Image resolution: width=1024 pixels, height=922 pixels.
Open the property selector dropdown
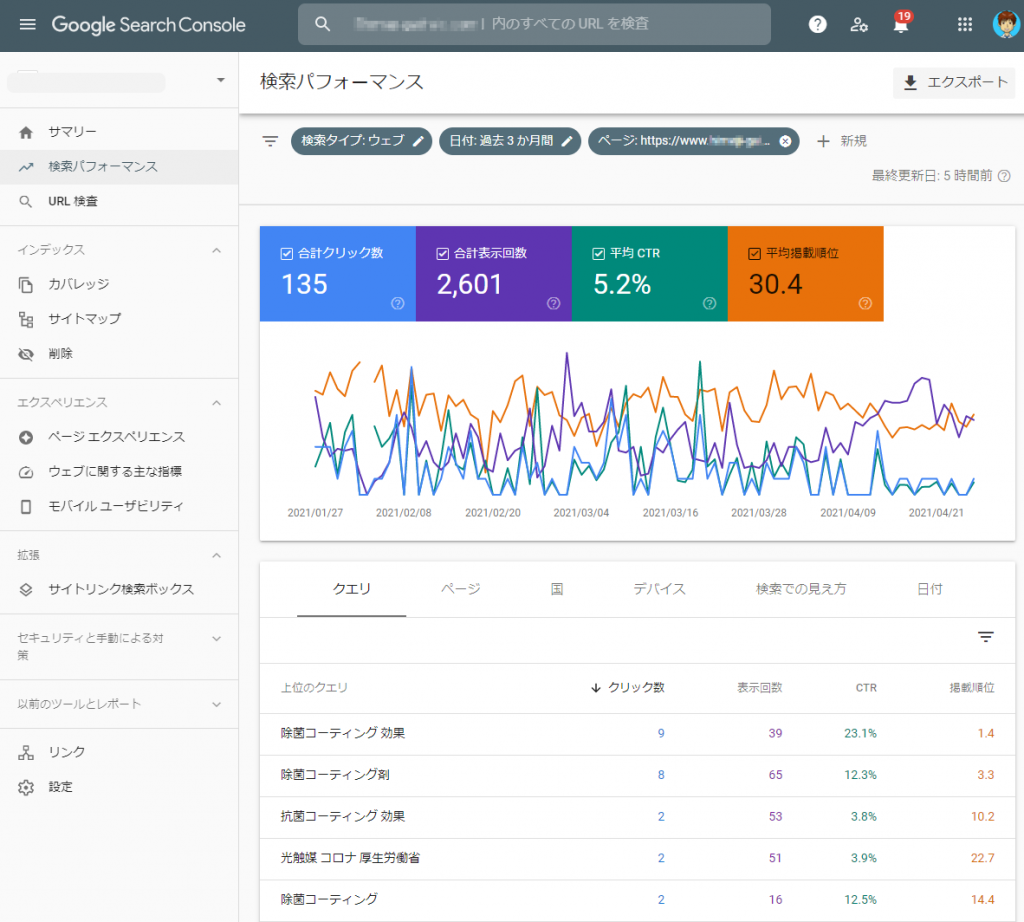pos(220,81)
